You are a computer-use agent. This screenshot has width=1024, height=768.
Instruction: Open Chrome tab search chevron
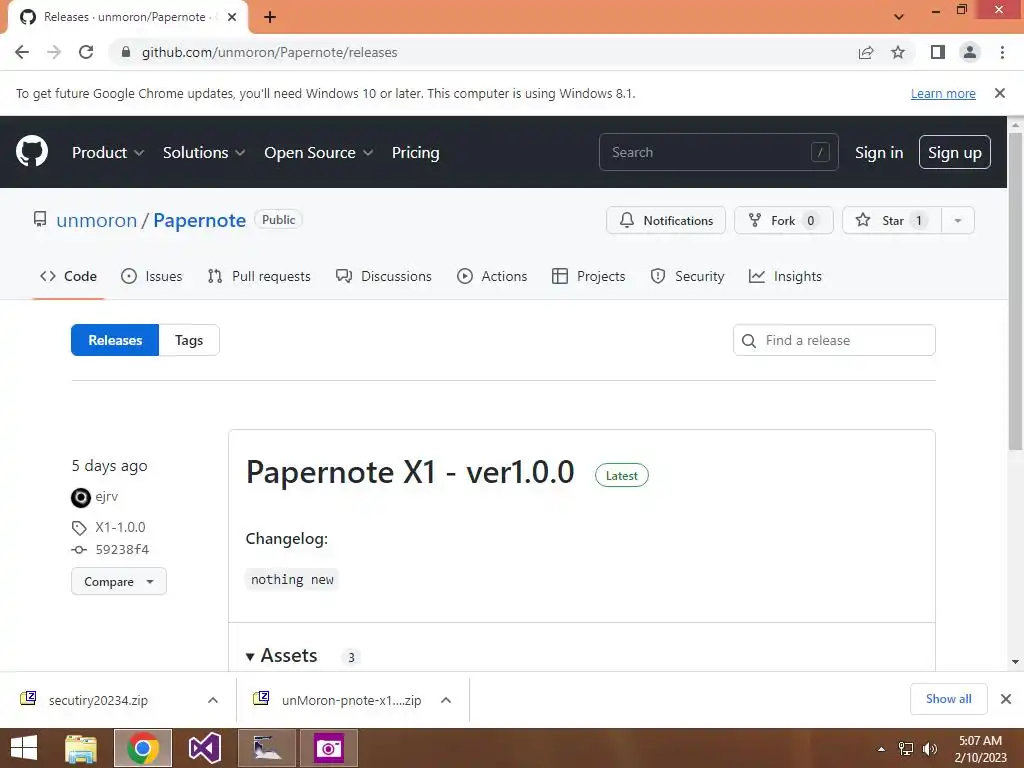pos(899,17)
